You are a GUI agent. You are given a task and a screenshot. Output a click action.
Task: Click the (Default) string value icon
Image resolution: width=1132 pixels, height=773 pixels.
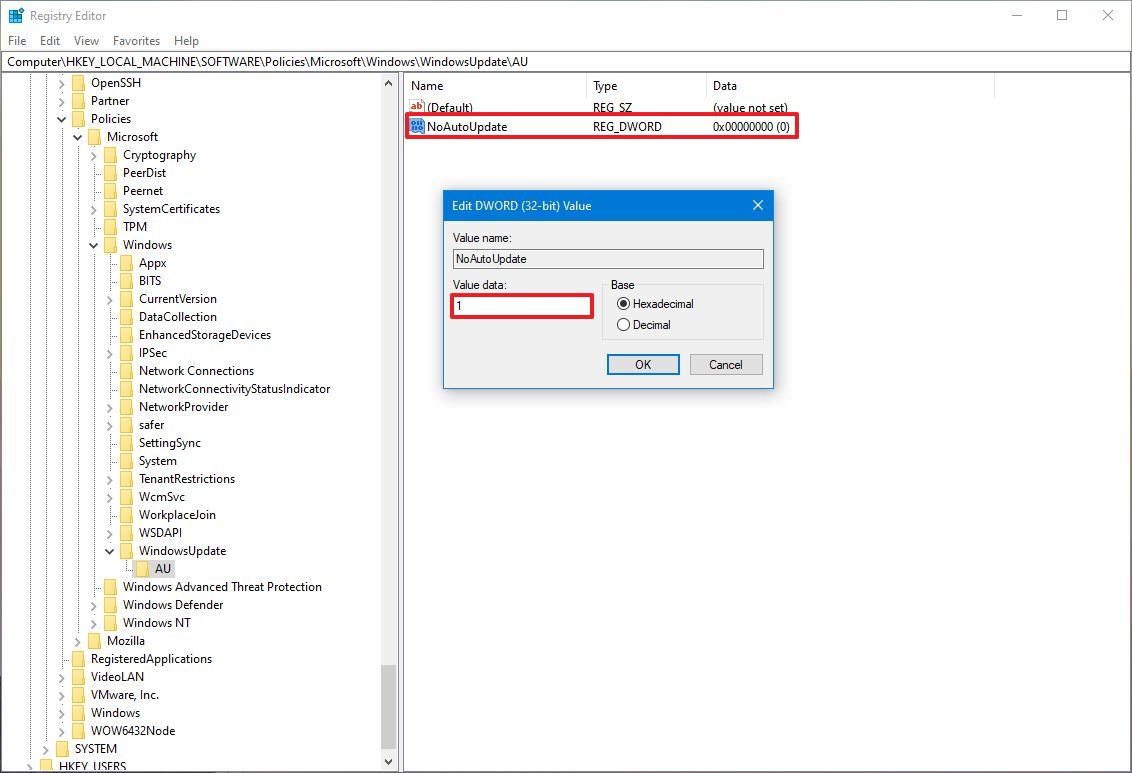point(417,107)
